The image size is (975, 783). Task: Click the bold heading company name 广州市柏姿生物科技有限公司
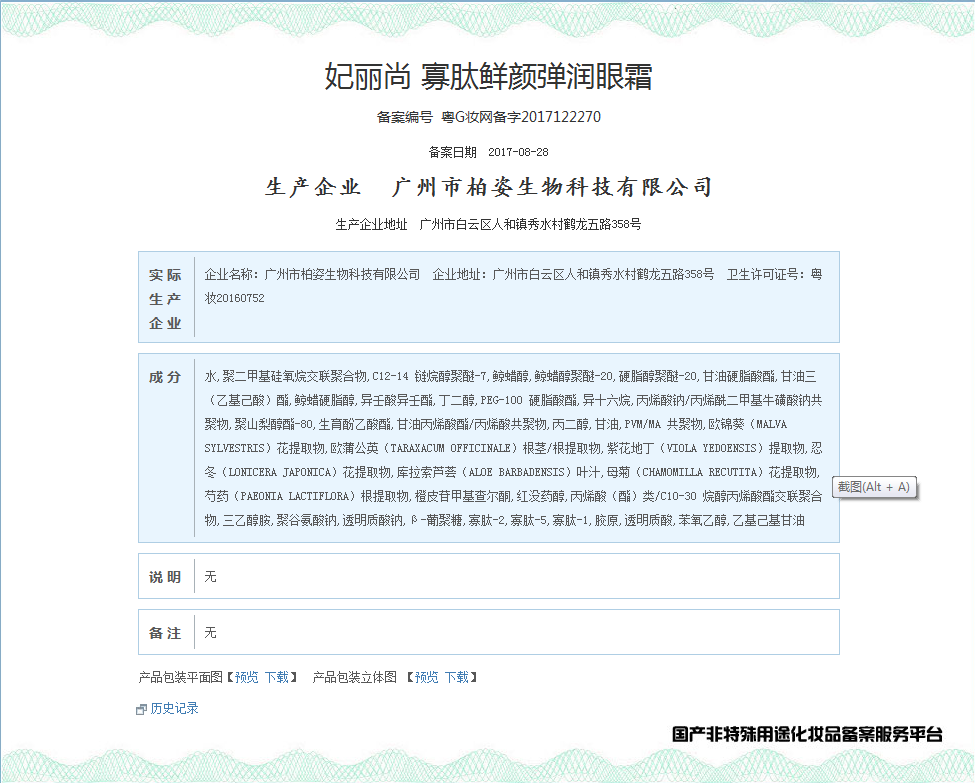[x=552, y=187]
